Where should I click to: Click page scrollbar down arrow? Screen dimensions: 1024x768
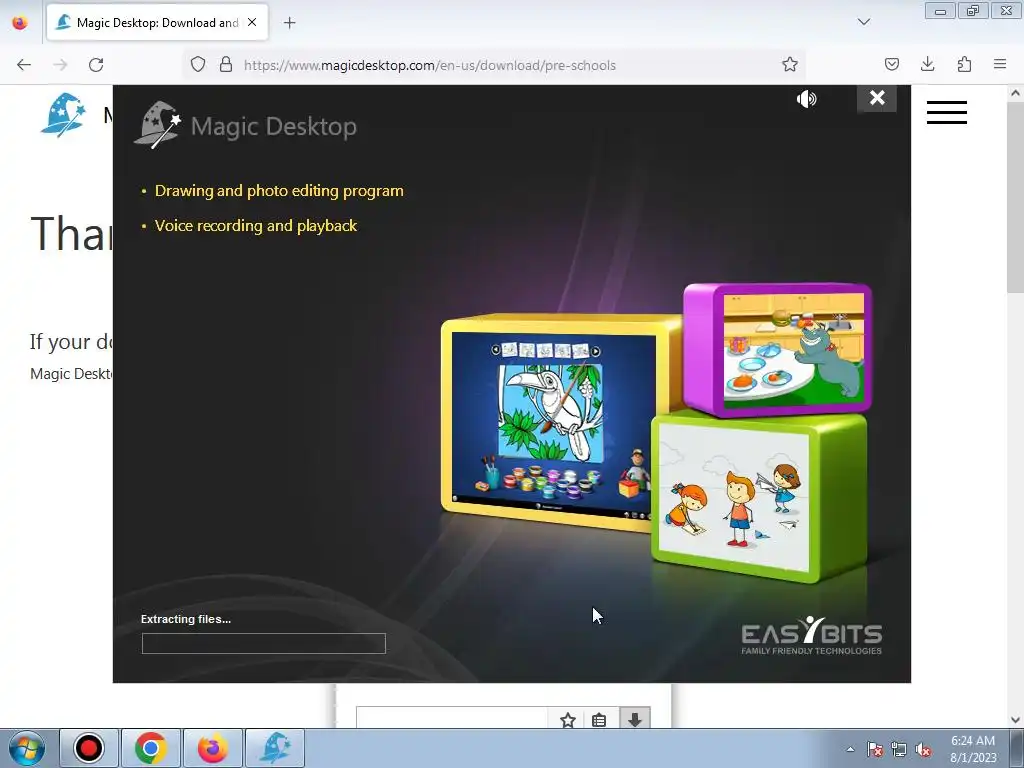(x=1015, y=720)
